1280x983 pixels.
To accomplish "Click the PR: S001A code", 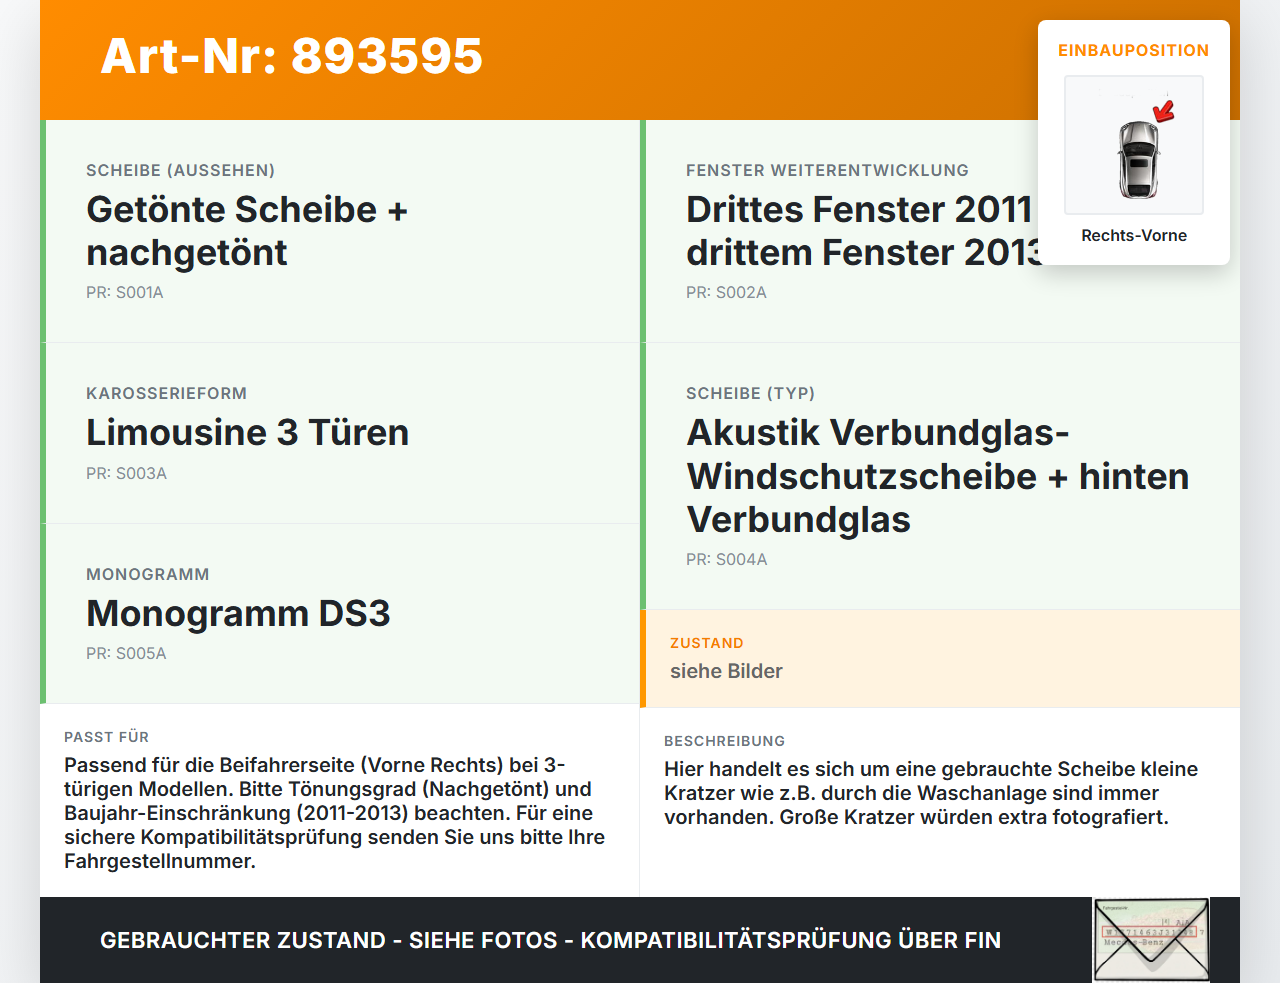I will (125, 292).
